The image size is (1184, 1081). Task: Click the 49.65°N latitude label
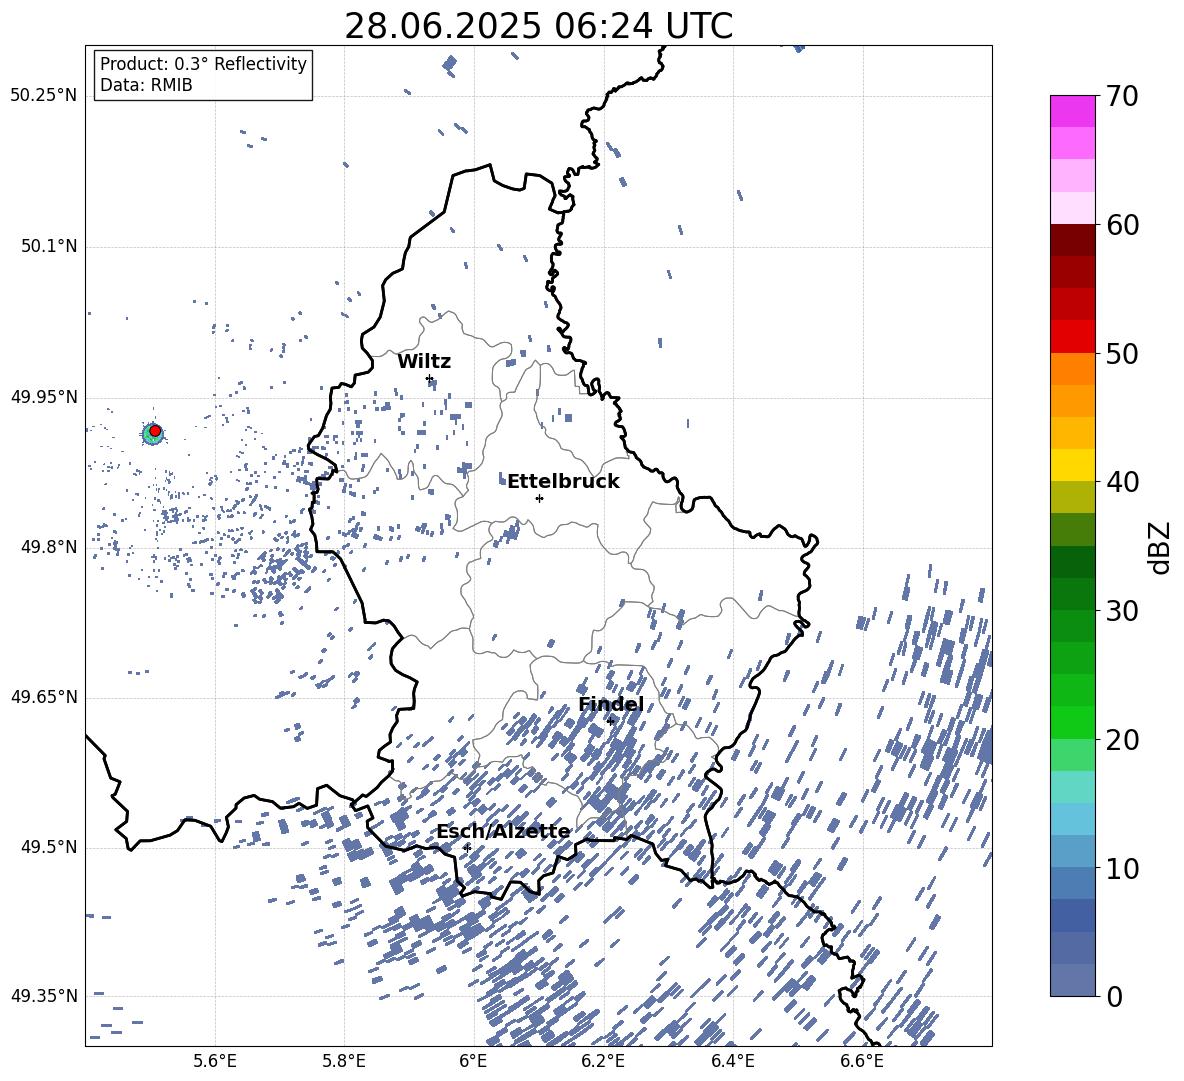pos(44,696)
